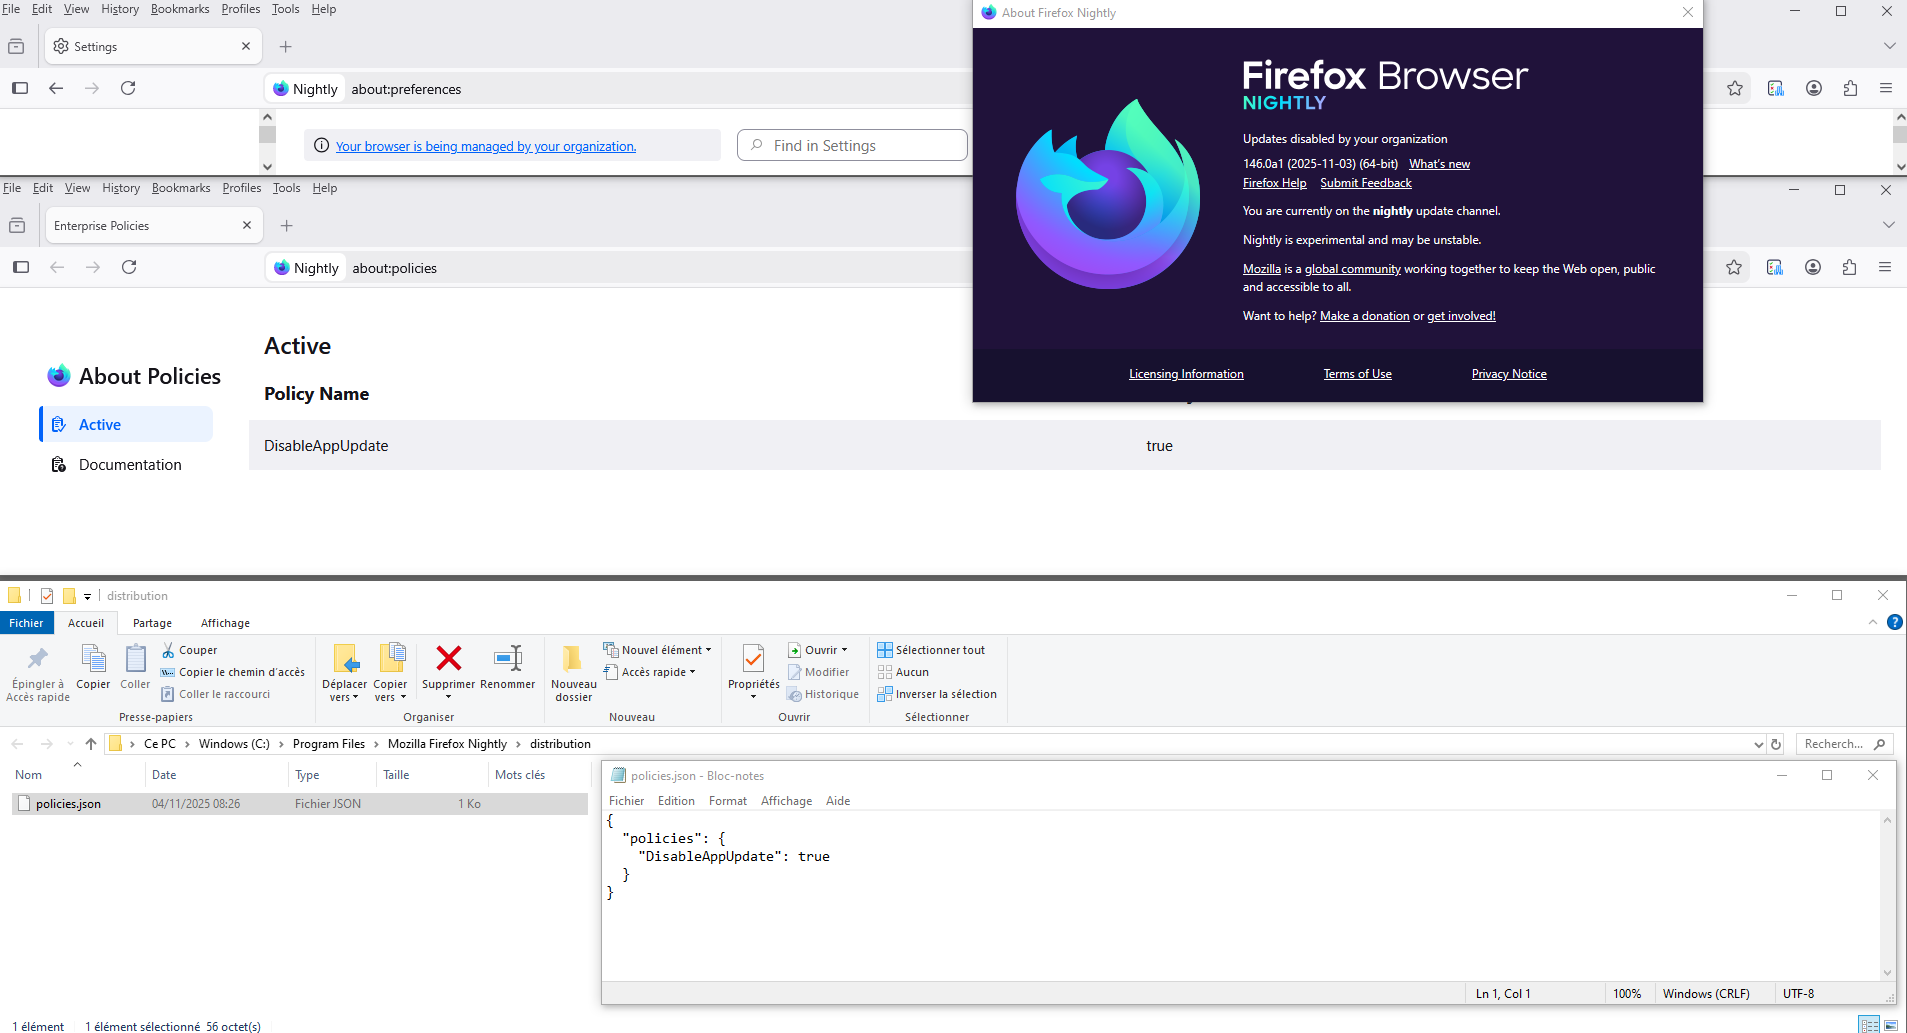The height and width of the screenshot is (1033, 1907).
Task: Open the hamburger menu in the policies window
Action: coord(1885,267)
